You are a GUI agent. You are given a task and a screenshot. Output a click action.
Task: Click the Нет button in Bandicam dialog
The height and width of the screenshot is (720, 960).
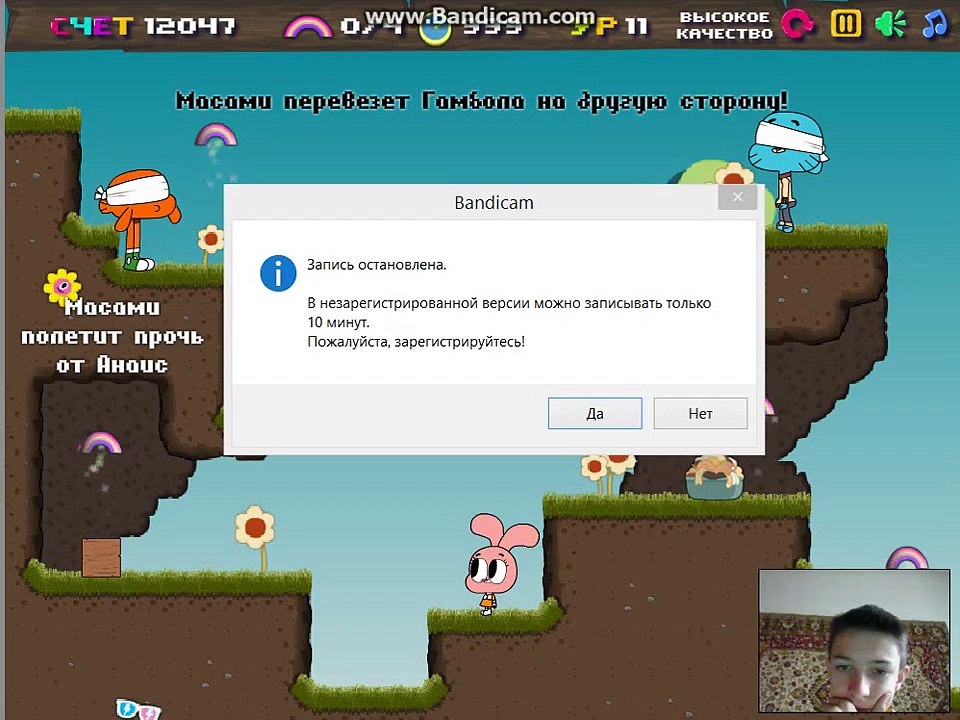point(700,413)
